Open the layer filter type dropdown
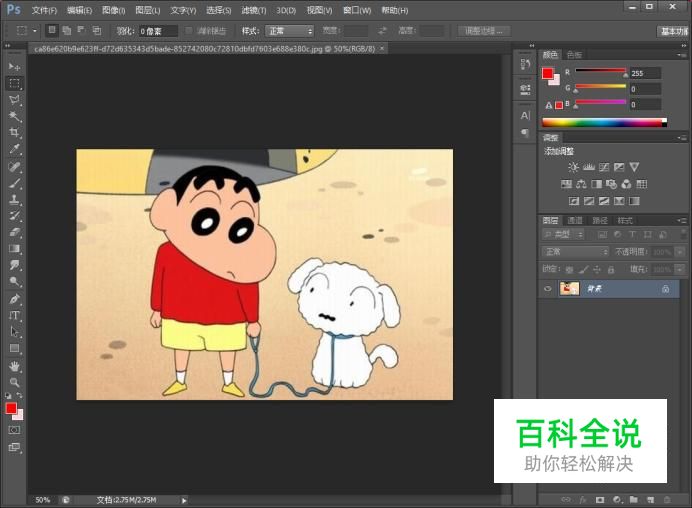 pyautogui.click(x=563, y=234)
